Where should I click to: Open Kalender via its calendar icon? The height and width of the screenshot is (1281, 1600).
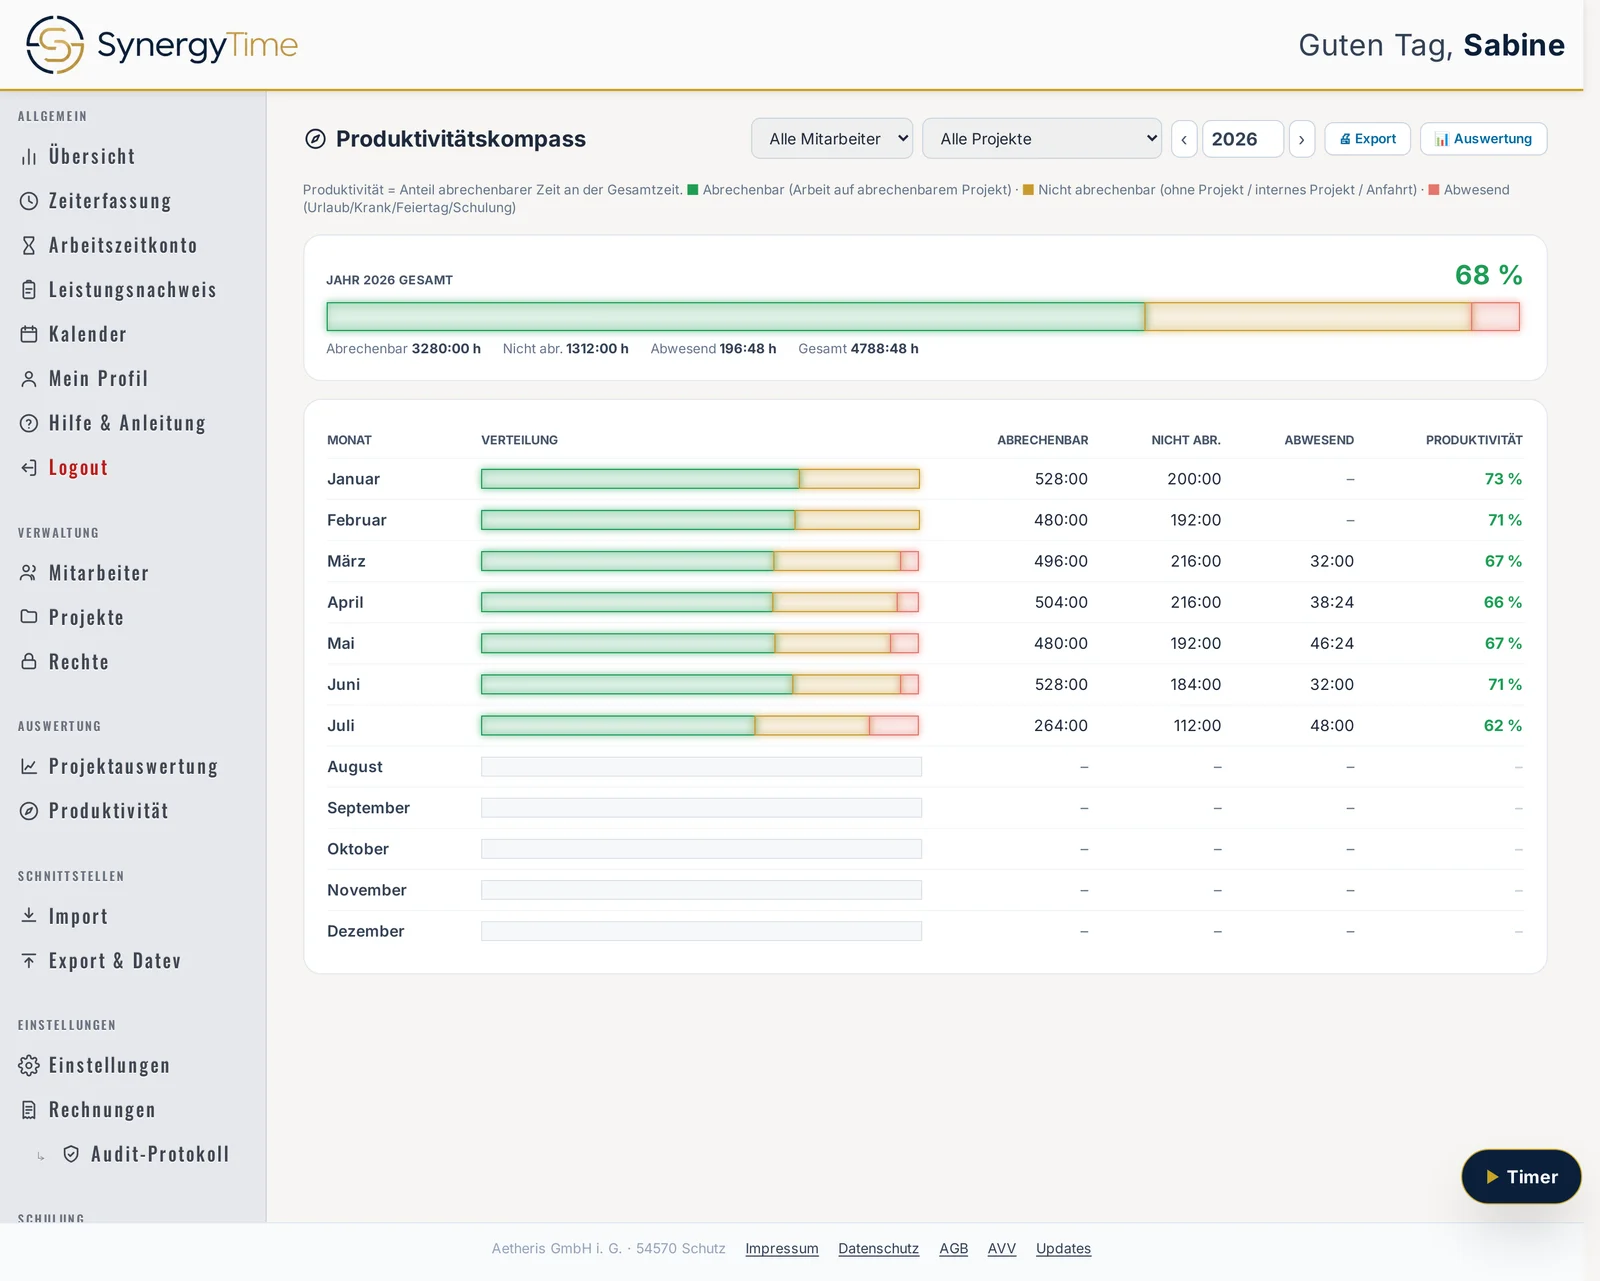[29, 334]
